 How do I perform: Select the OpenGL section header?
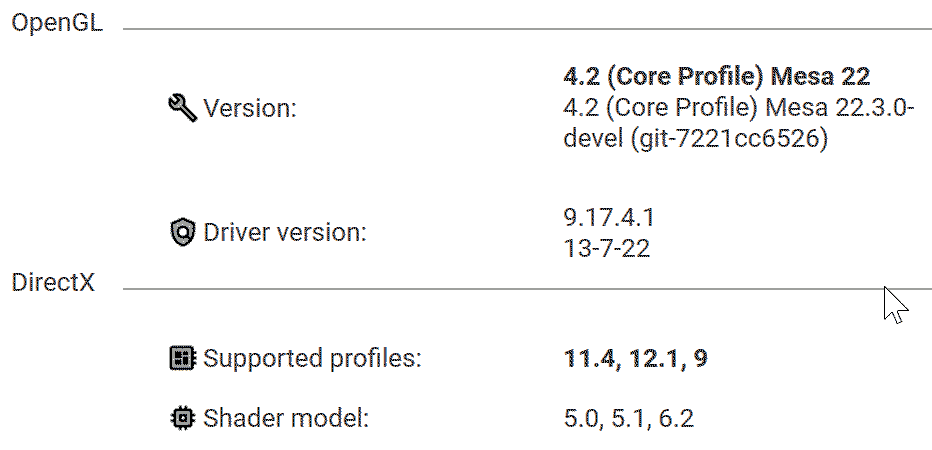(57, 24)
